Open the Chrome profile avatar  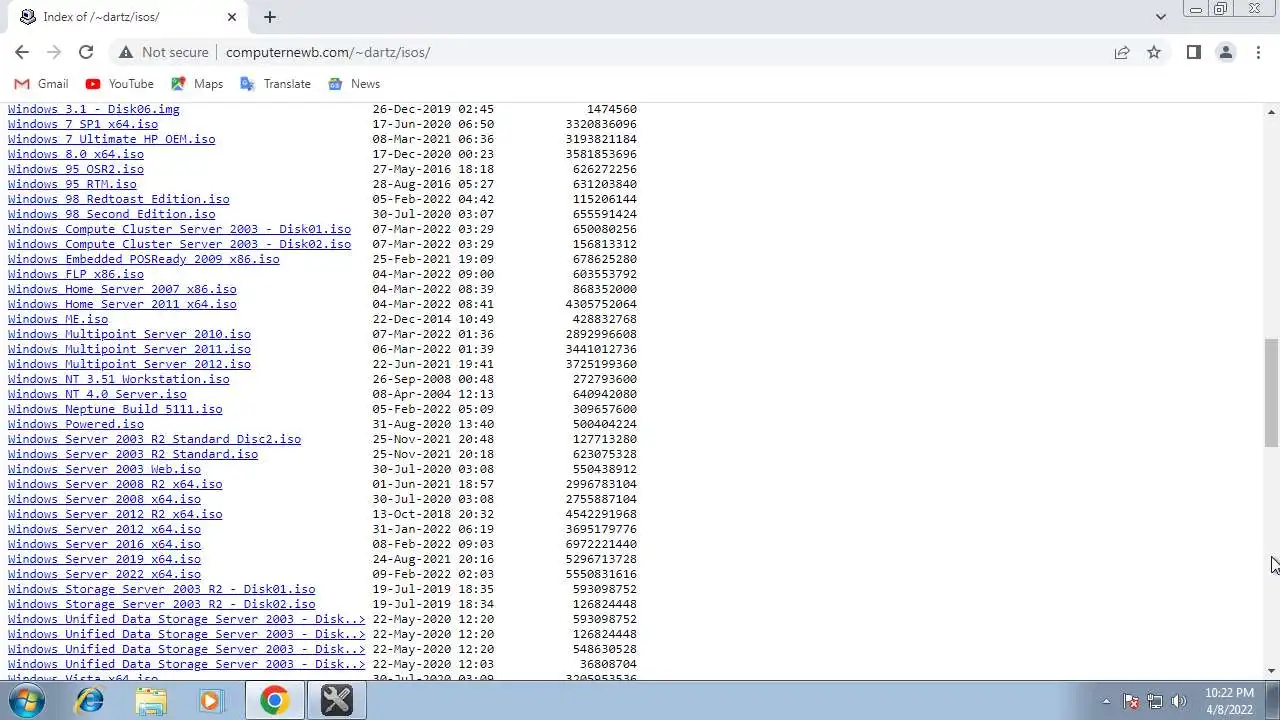pos(1226,52)
